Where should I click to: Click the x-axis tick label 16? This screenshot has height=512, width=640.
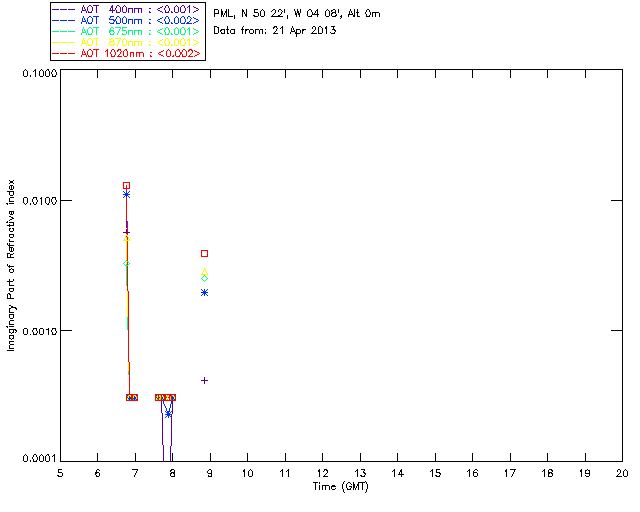[472, 473]
